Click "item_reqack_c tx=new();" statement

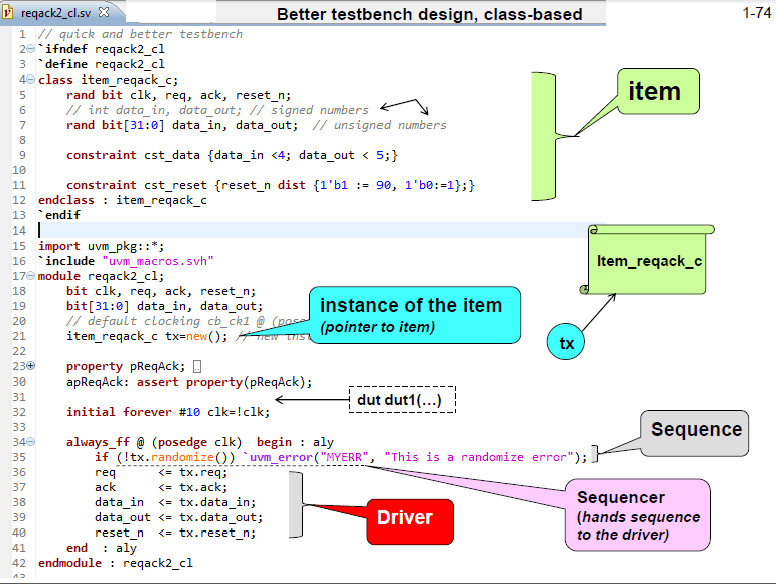(x=147, y=337)
